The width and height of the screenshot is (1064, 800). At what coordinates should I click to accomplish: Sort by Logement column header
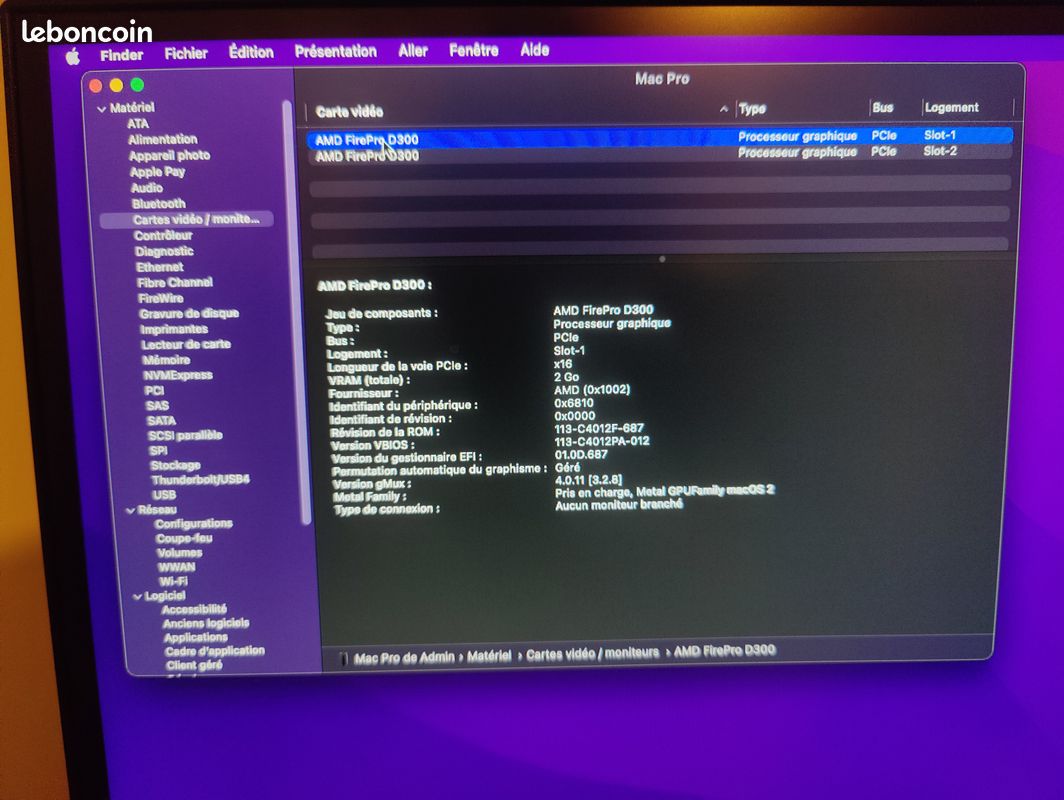point(951,107)
